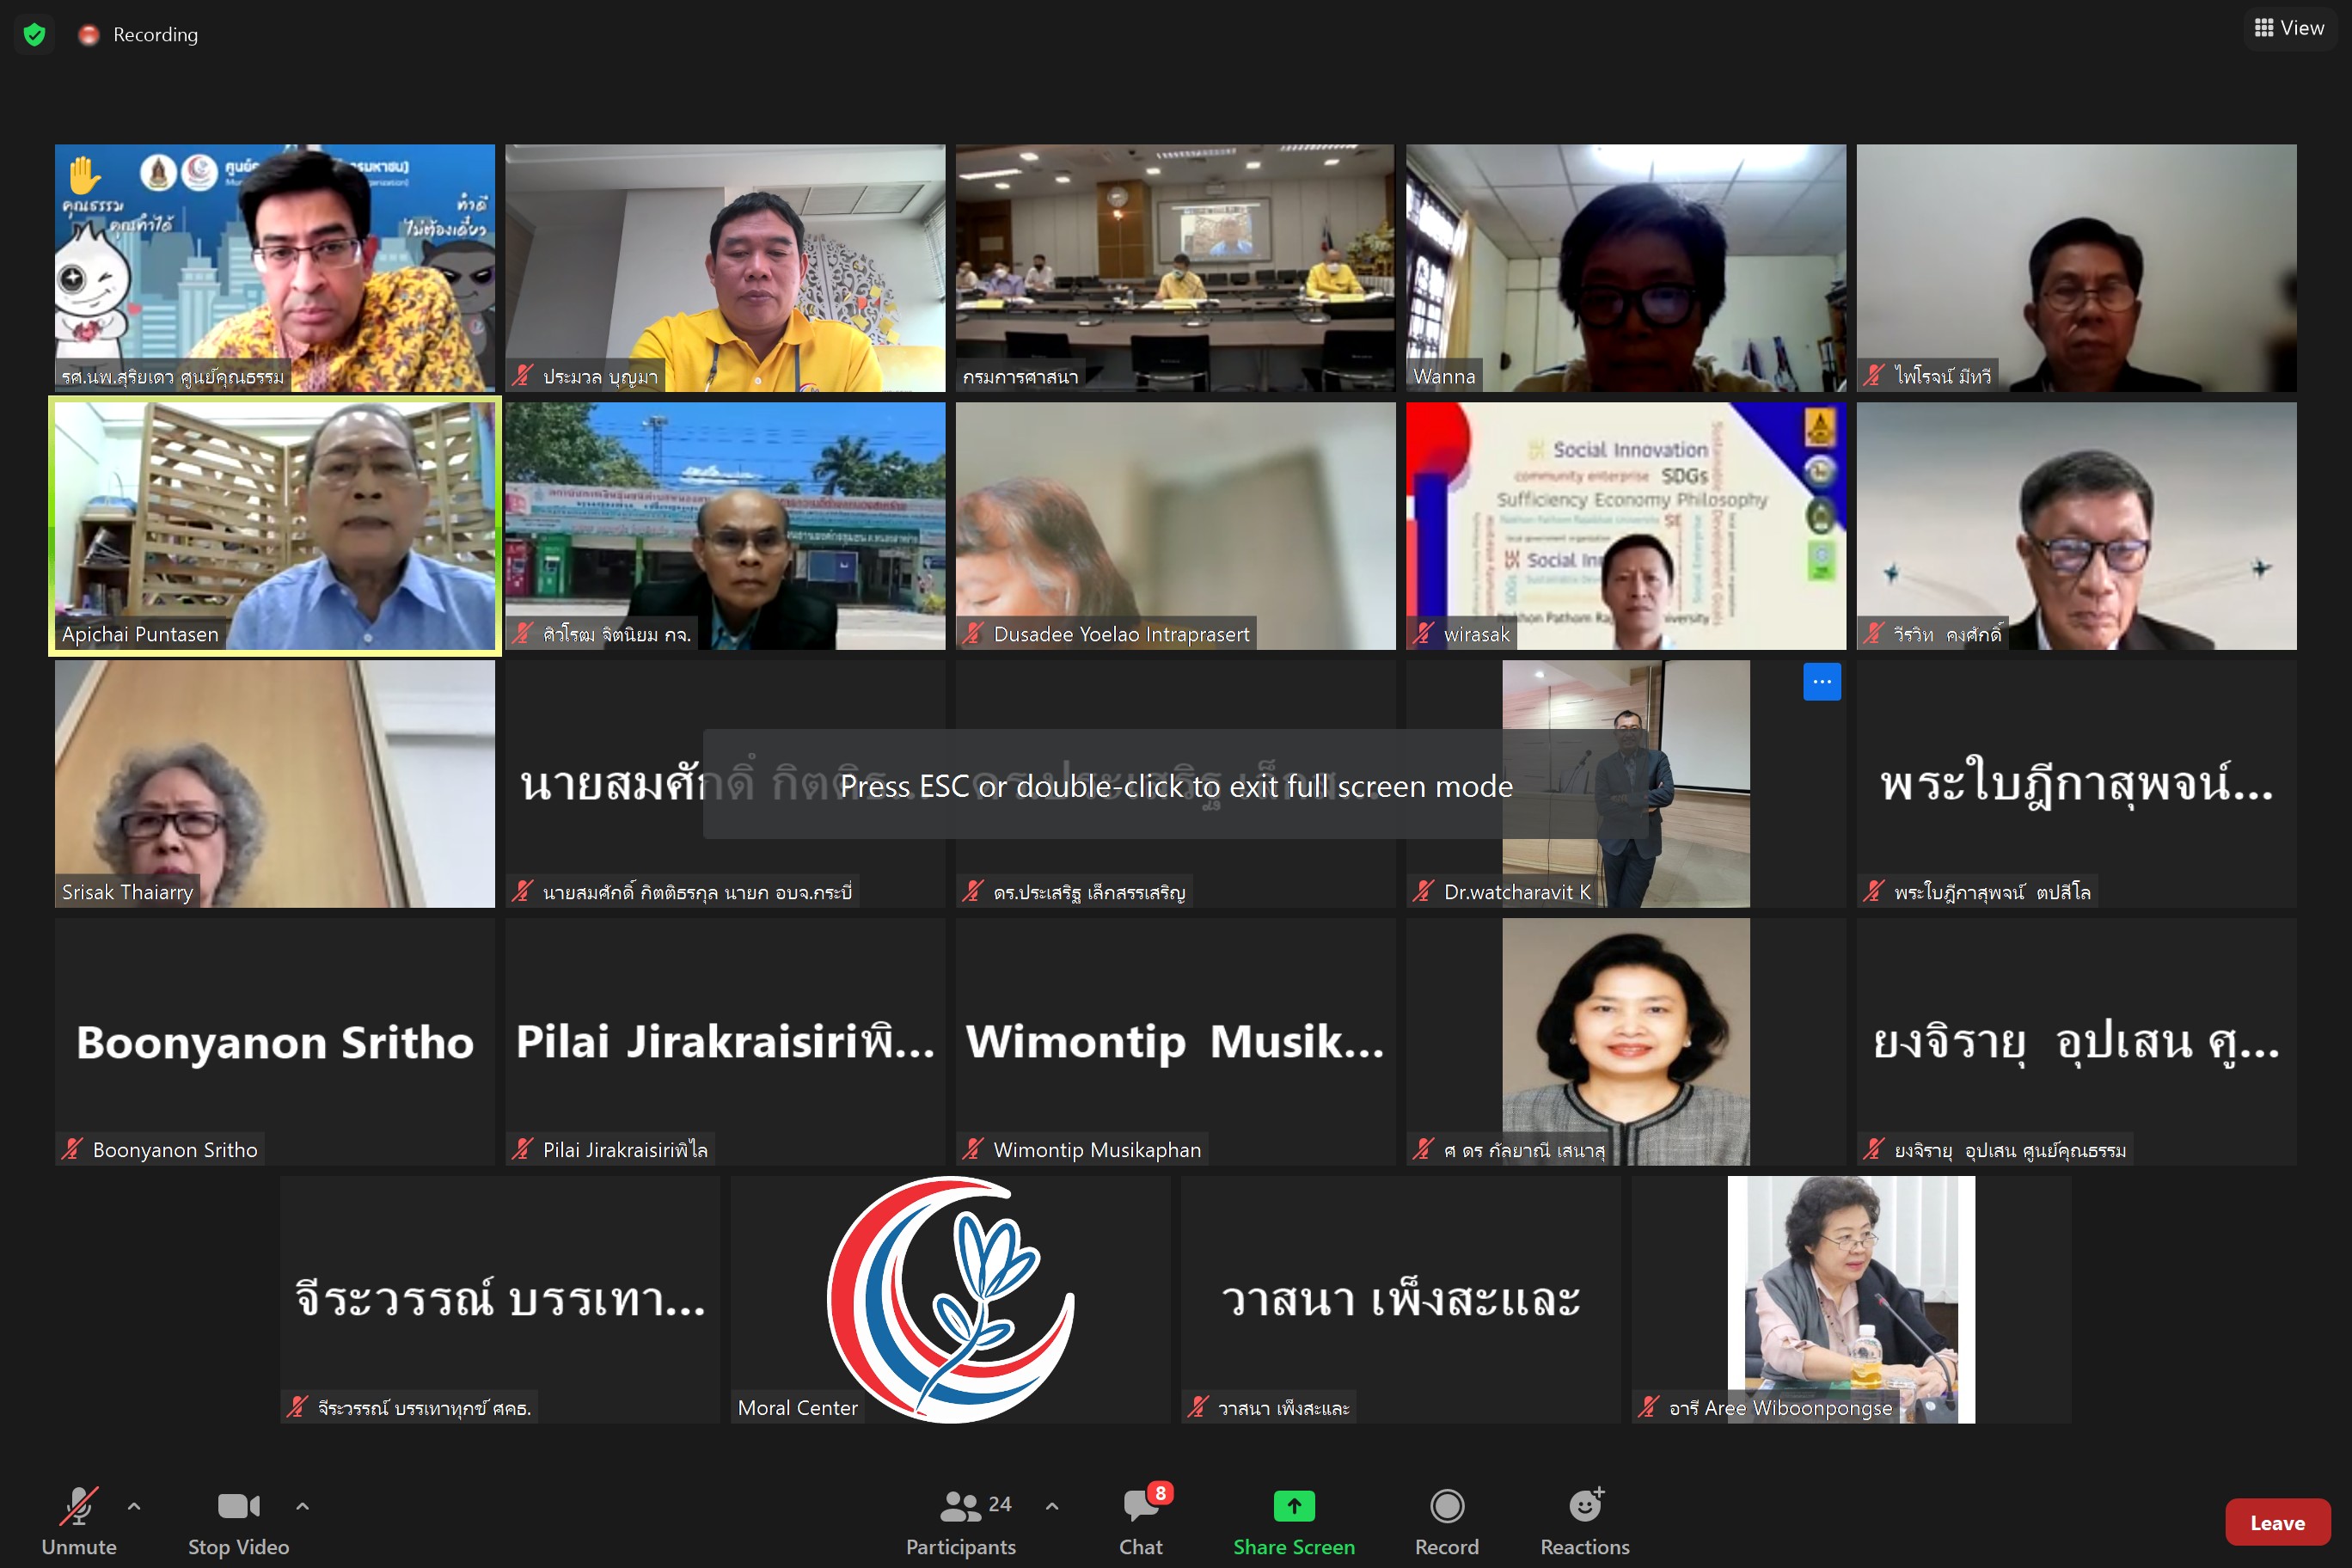Click the อารี Aree Wiboonpongse photo tile
Viewport: 2352px width, 1568px height.
click(x=1851, y=1300)
